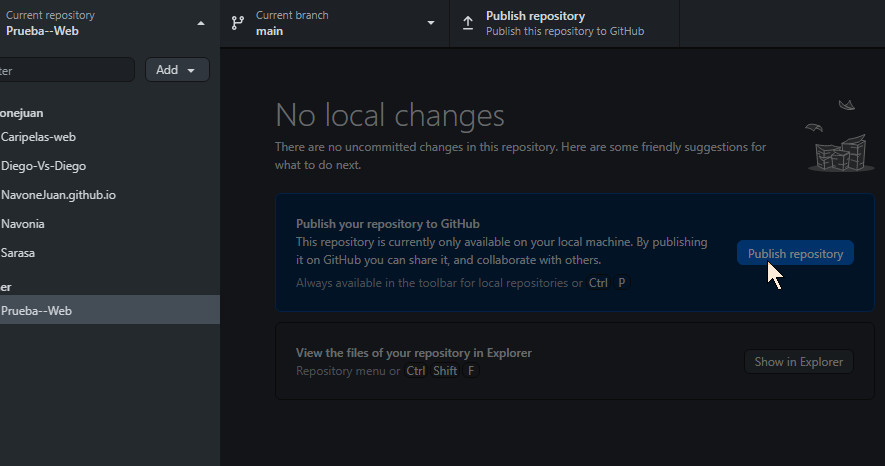Expand the Current branch dropdown arrow

coord(431,23)
